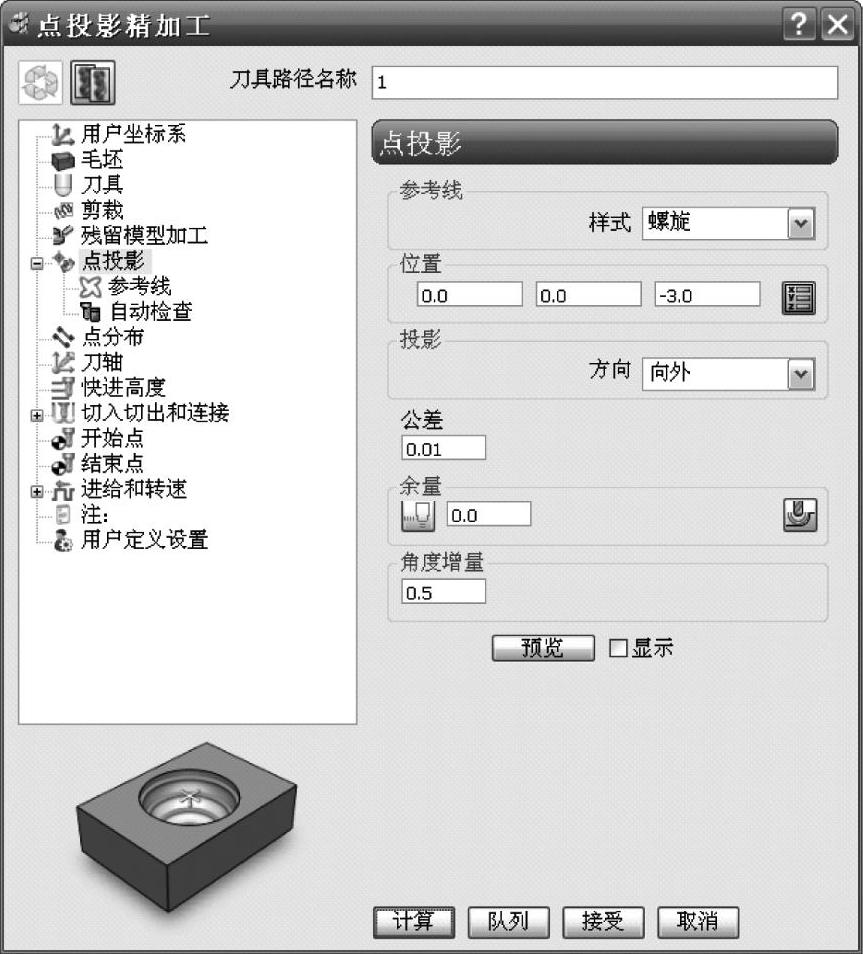Toggle the axial thickness icon left of 余量 field
Screen dimensions: 863x954
tap(418, 515)
